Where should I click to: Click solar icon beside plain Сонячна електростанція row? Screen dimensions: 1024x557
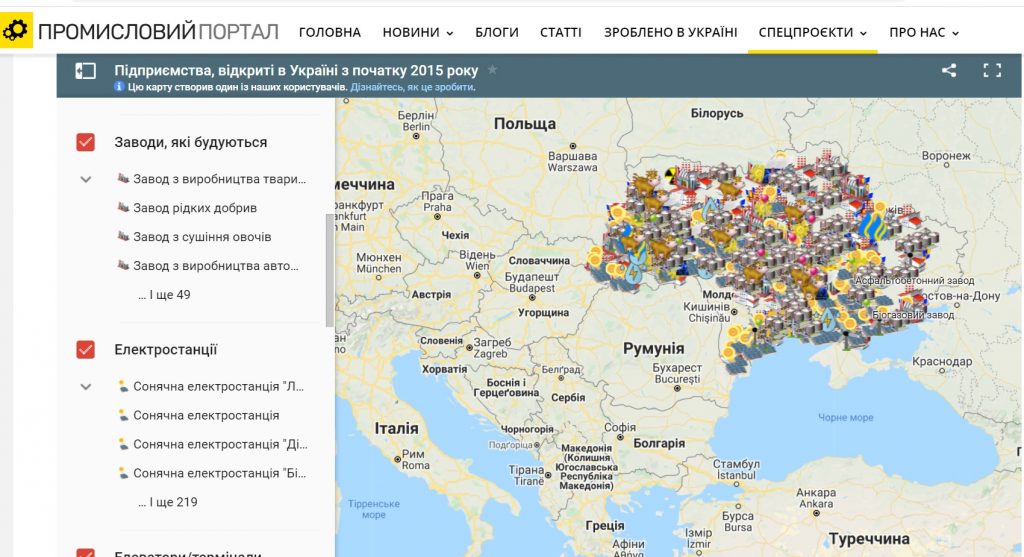coord(123,415)
